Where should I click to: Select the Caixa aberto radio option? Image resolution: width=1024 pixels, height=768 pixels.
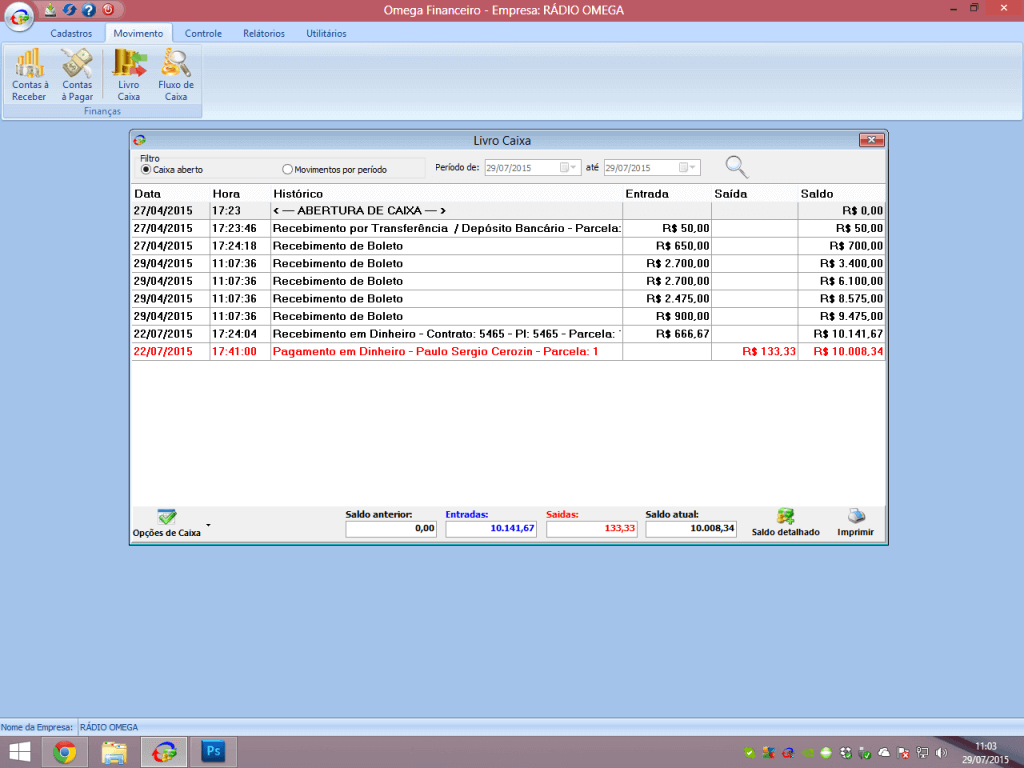pyautogui.click(x=146, y=170)
